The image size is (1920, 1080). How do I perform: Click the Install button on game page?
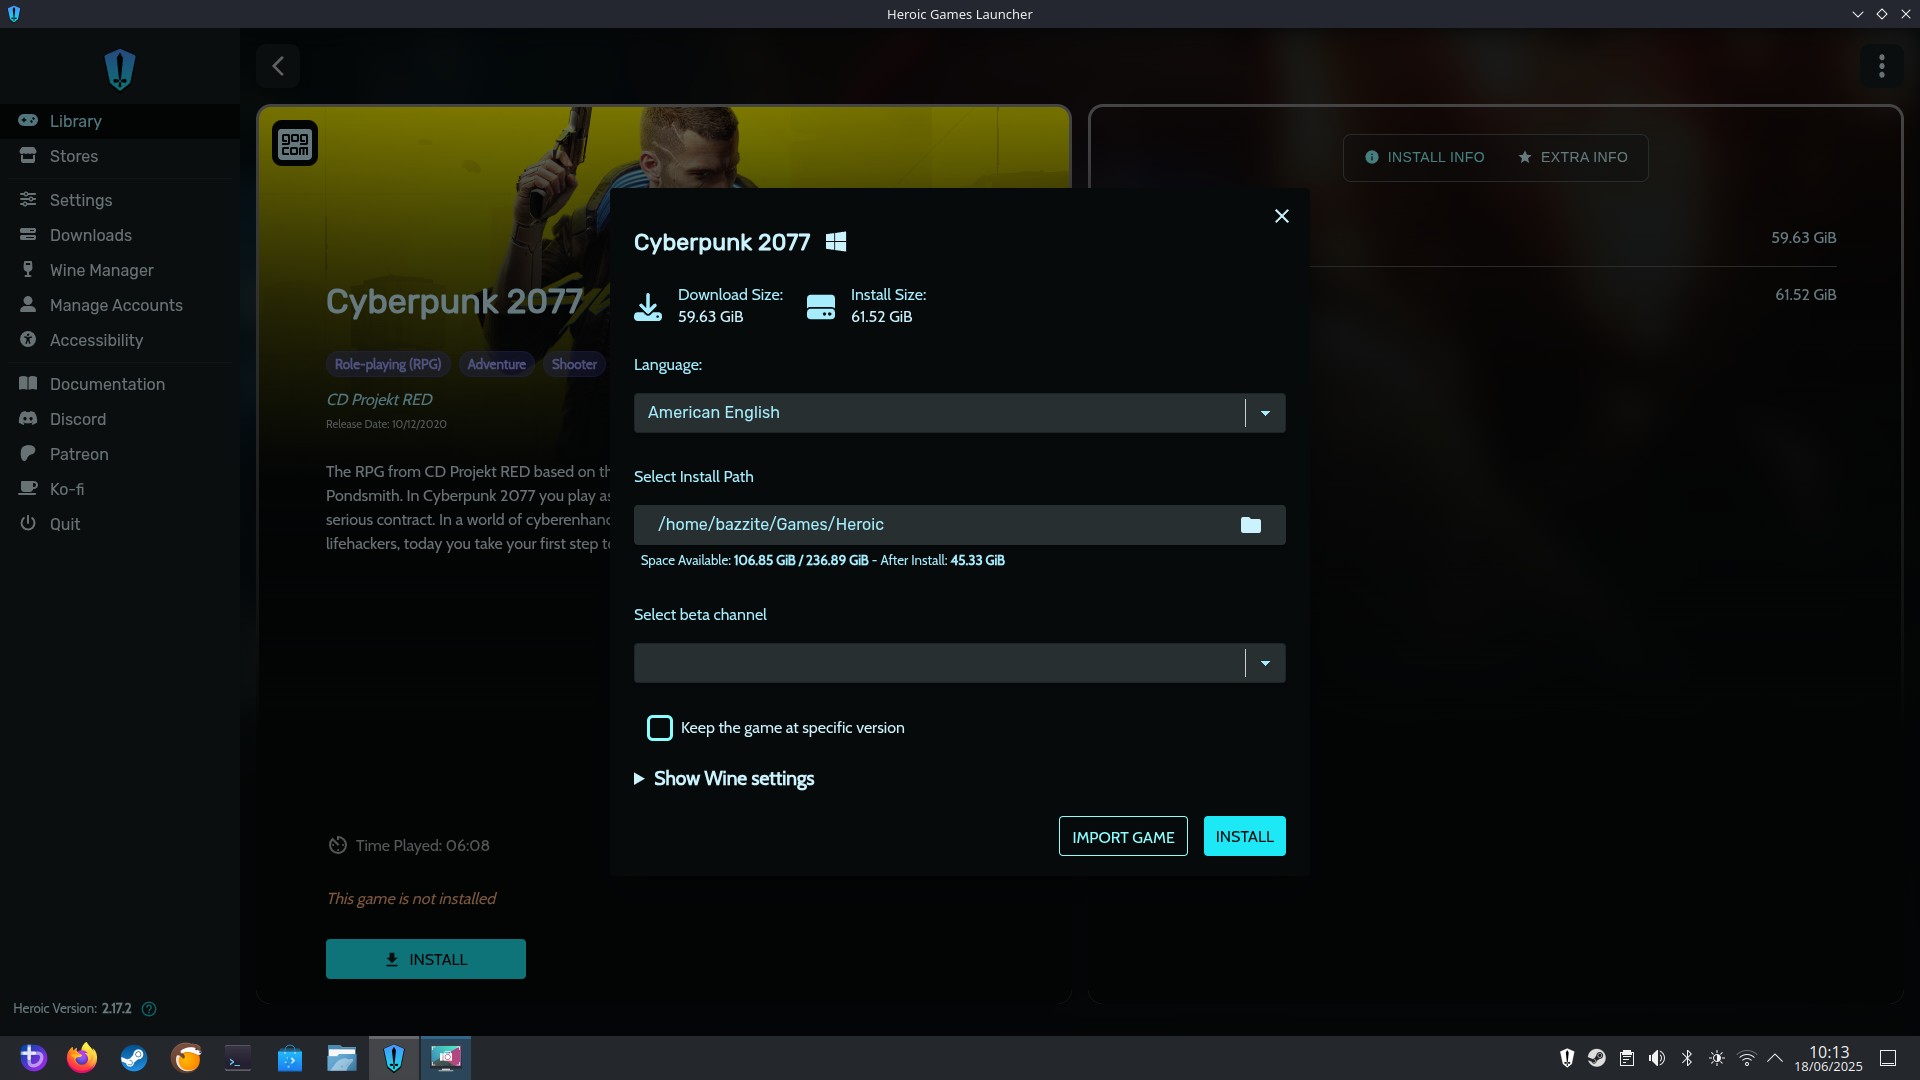point(426,959)
